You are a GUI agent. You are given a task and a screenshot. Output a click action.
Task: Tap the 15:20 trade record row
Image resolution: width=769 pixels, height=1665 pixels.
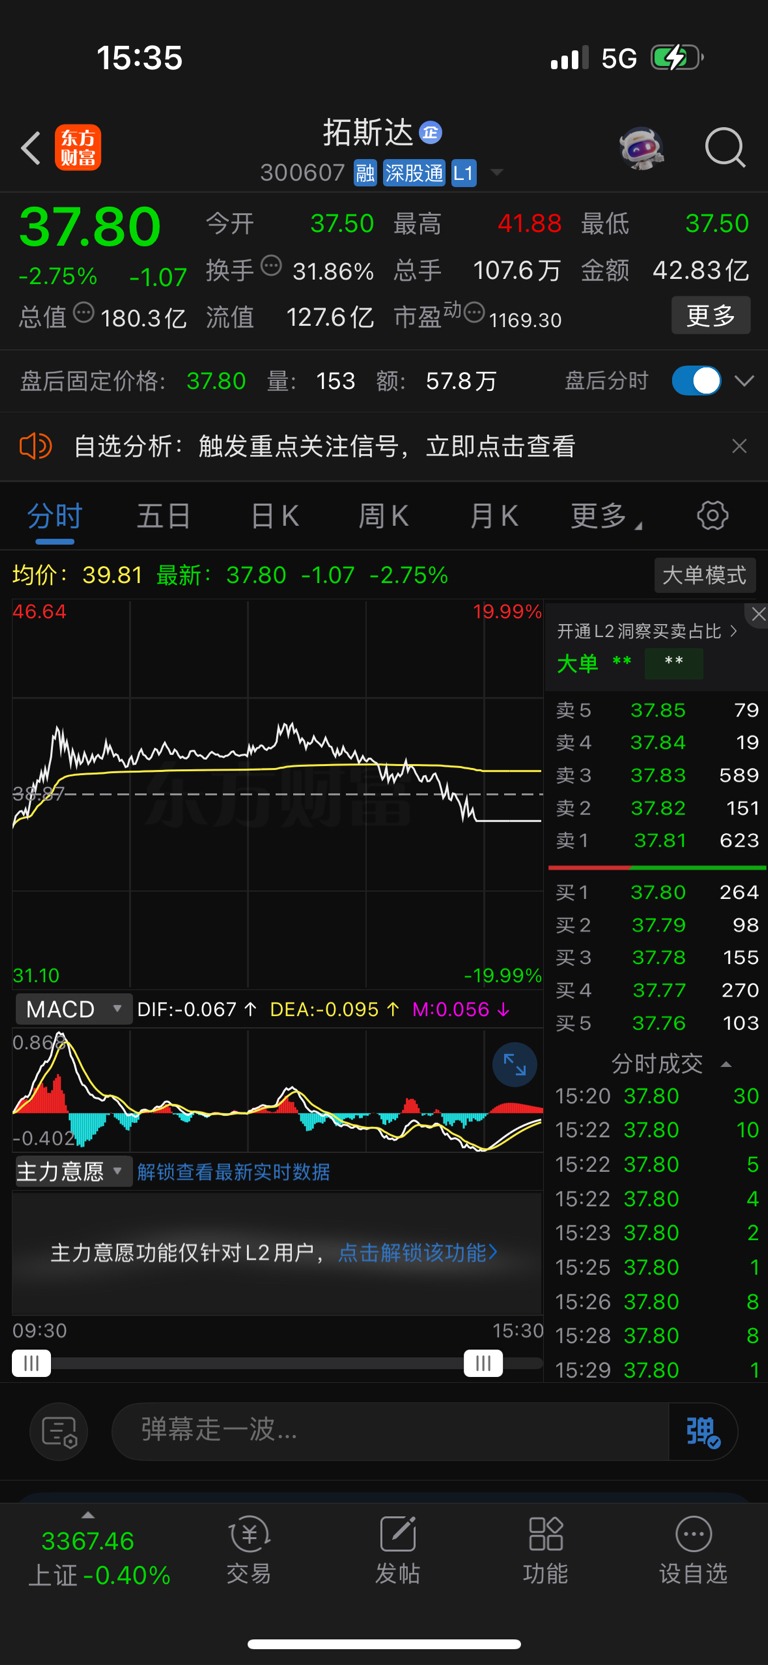(657, 1096)
